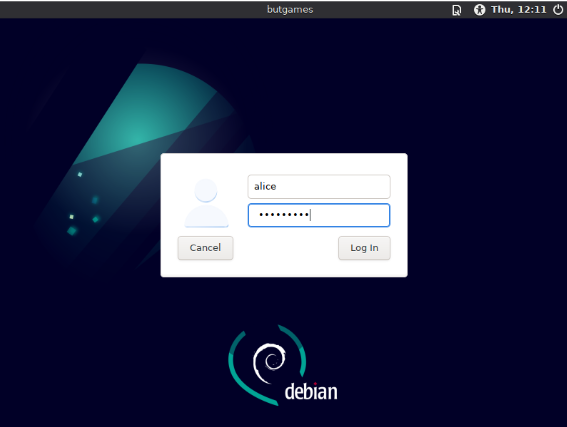This screenshot has height=427, width=567.
Task: Click the power button icon
Action: click(558, 10)
